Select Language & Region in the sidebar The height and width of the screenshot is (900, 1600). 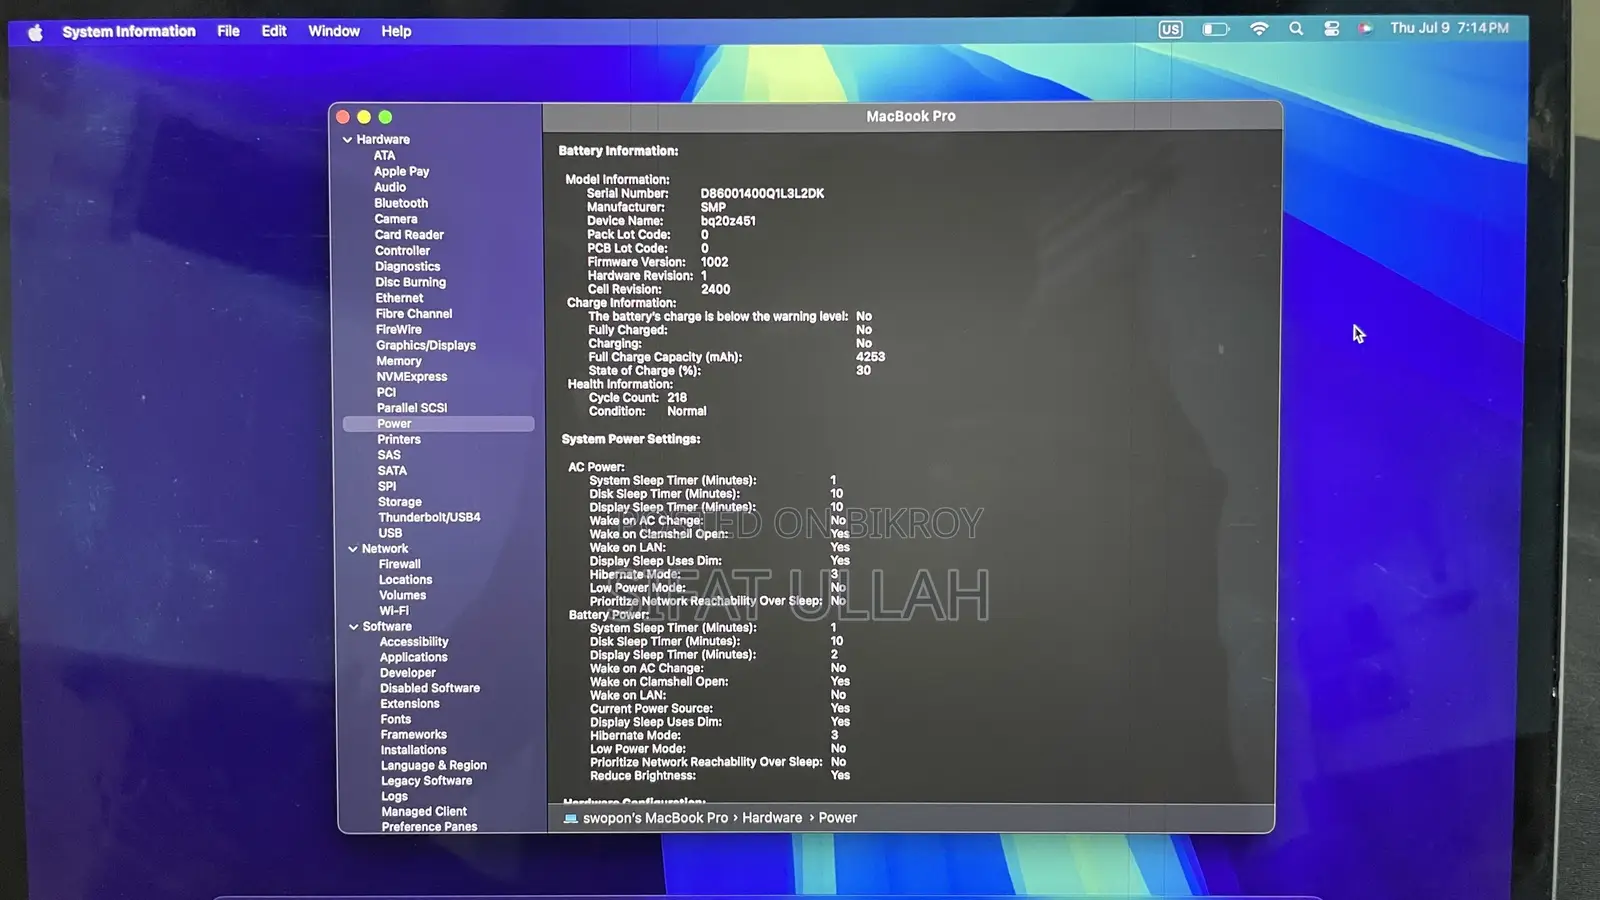point(433,766)
